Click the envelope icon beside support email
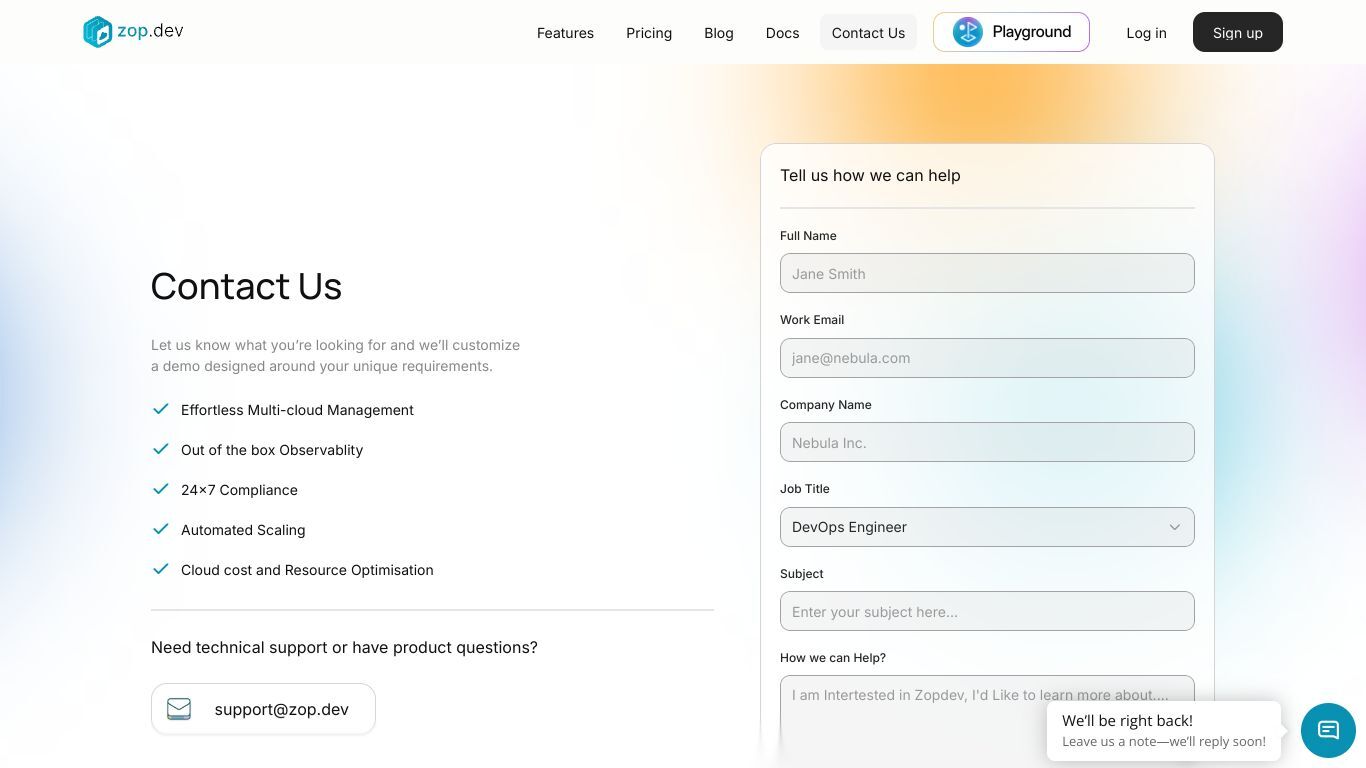Image resolution: width=1366 pixels, height=768 pixels. (179, 709)
